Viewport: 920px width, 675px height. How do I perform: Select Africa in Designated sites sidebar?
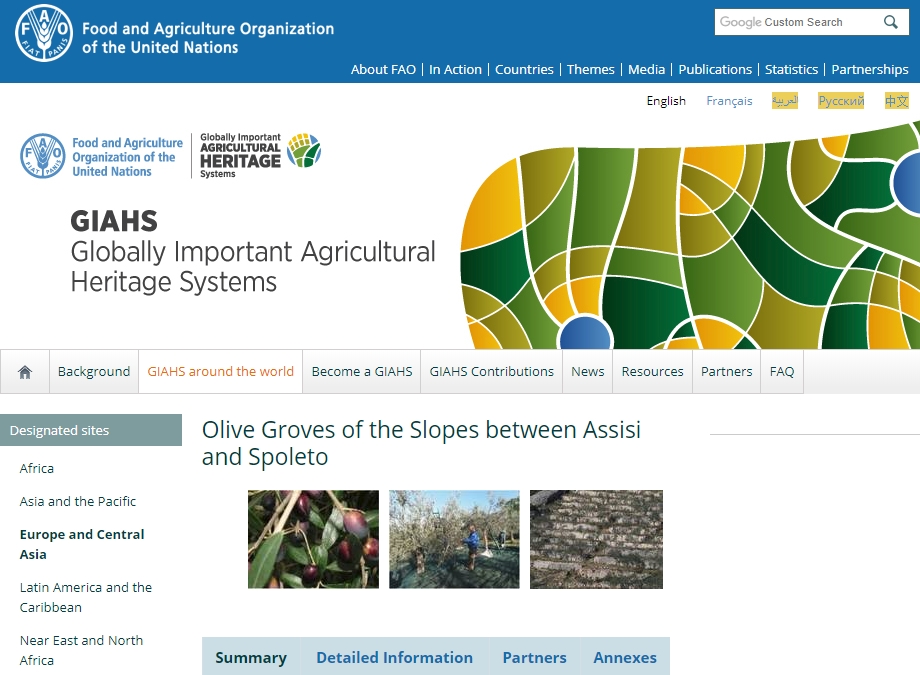(x=37, y=468)
